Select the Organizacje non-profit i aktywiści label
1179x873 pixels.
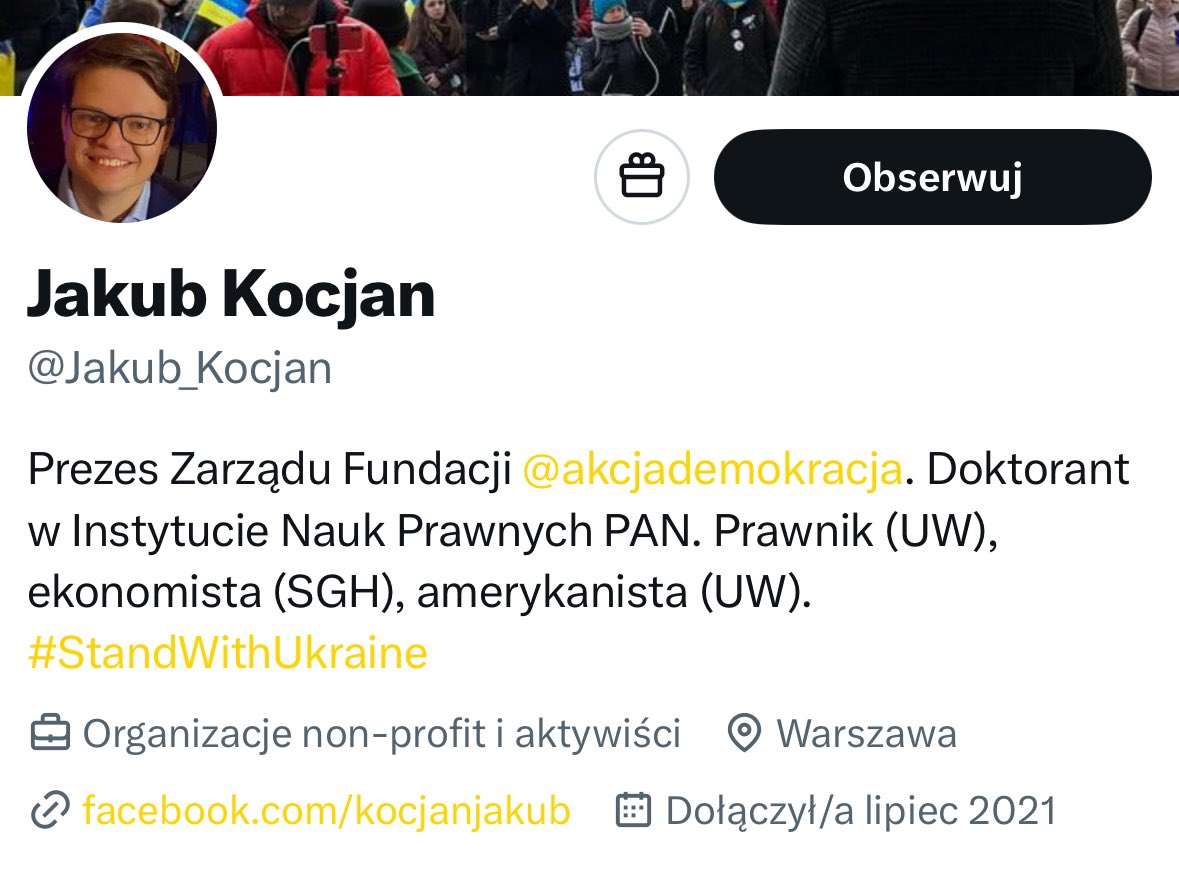[x=382, y=734]
